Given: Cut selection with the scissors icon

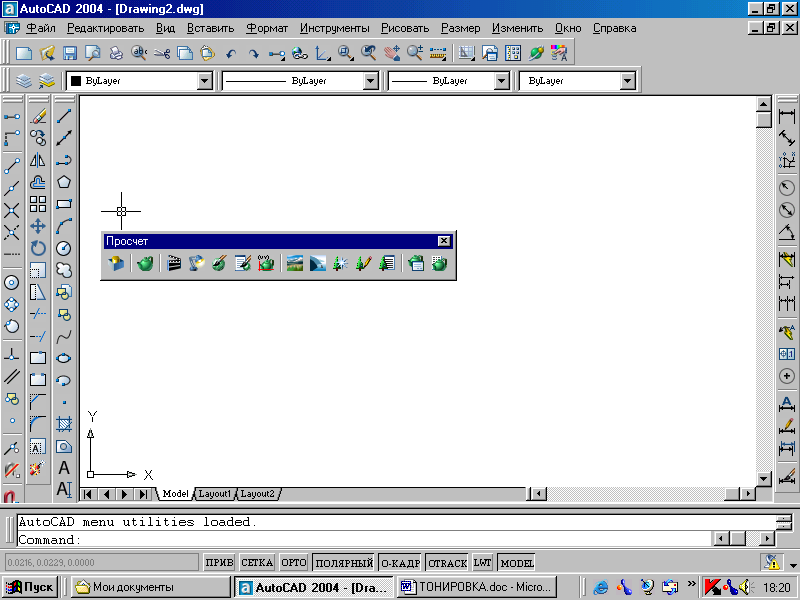Looking at the screenshot, I should 162,53.
